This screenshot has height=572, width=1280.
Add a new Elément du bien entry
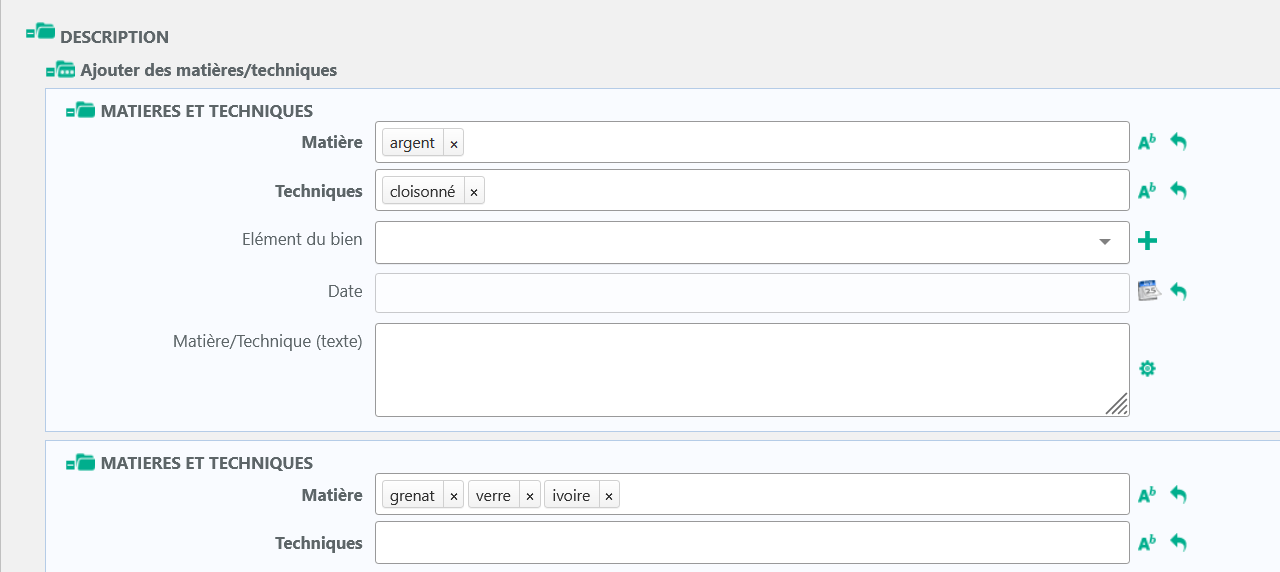click(x=1148, y=241)
